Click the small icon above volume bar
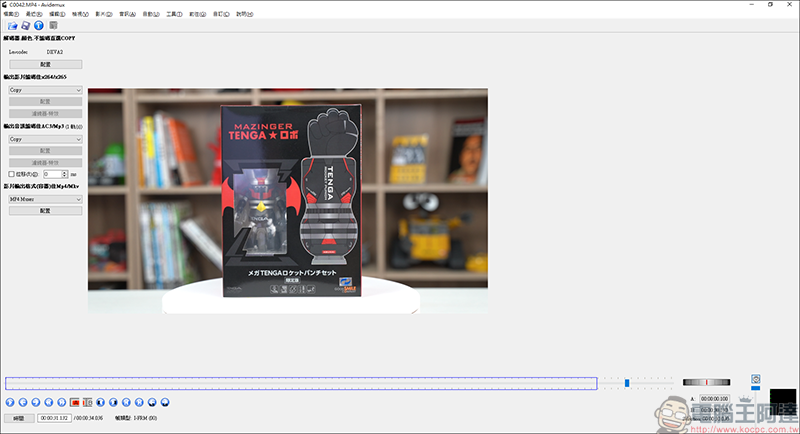 pyautogui.click(x=756, y=379)
